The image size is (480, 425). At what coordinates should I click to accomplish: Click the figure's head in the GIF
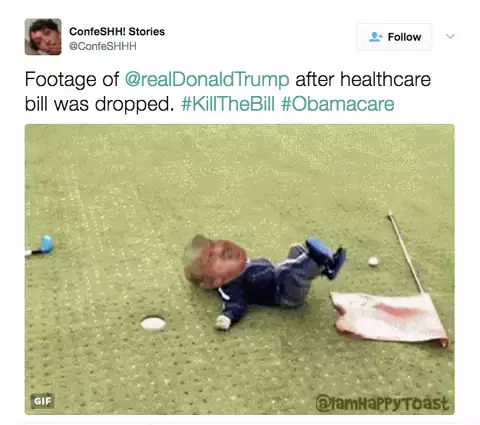[214, 262]
